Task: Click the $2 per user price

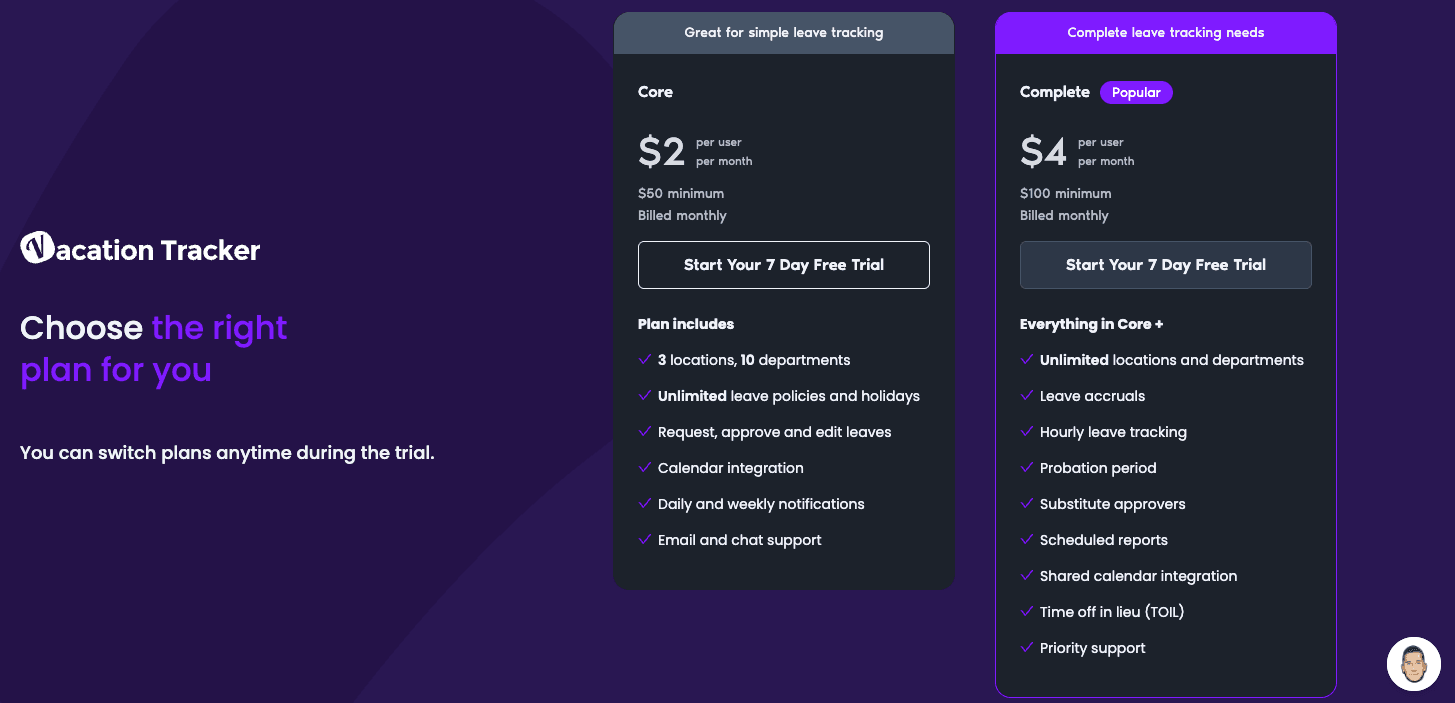Action: click(662, 152)
